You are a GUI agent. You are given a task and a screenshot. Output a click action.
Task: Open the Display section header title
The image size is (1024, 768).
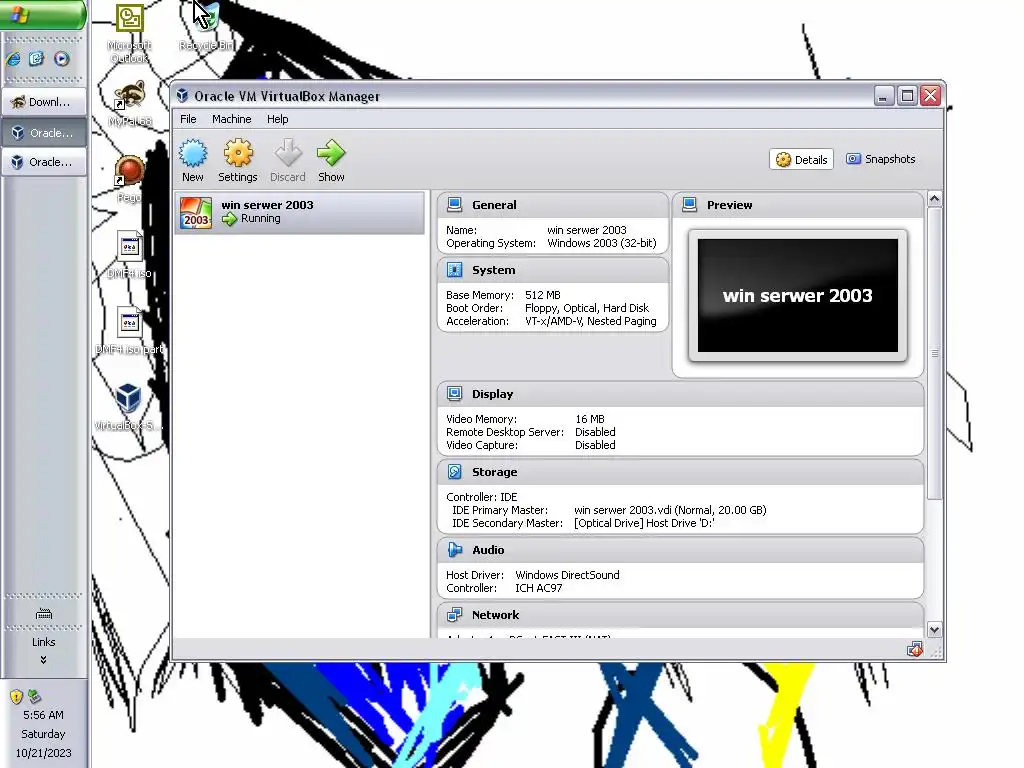492,394
